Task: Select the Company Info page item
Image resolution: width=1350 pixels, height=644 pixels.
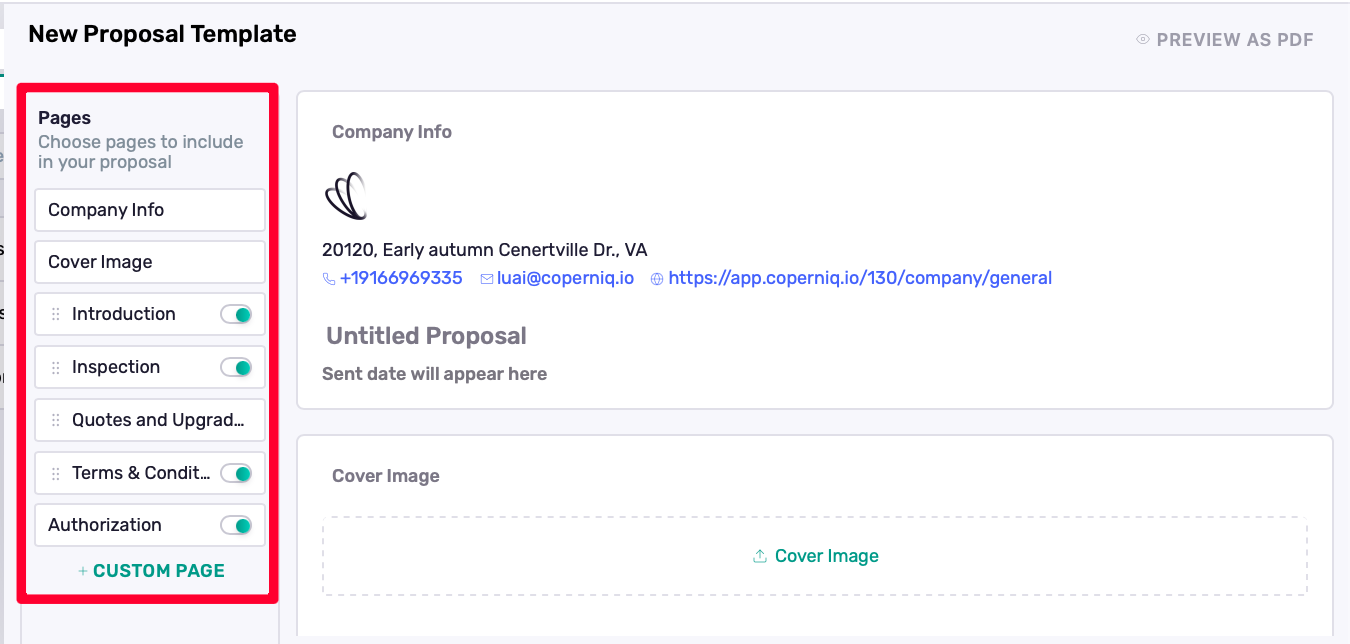Action: [149, 210]
